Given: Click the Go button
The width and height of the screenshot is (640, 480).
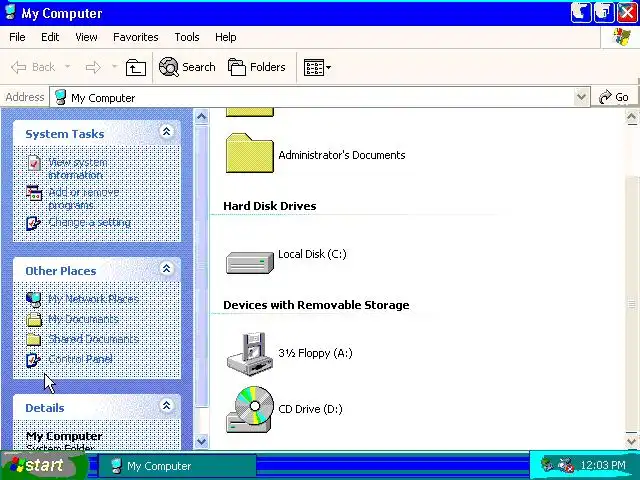Looking at the screenshot, I should (613, 97).
